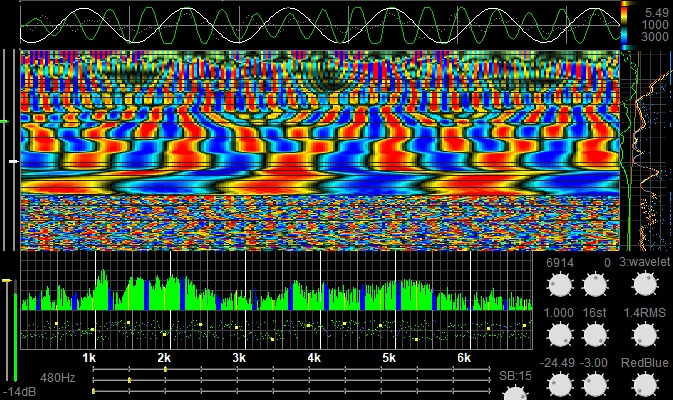Click the knob below the SB:15 label
Image resolution: width=673 pixels, height=400 pixels.
pyautogui.click(x=515, y=393)
